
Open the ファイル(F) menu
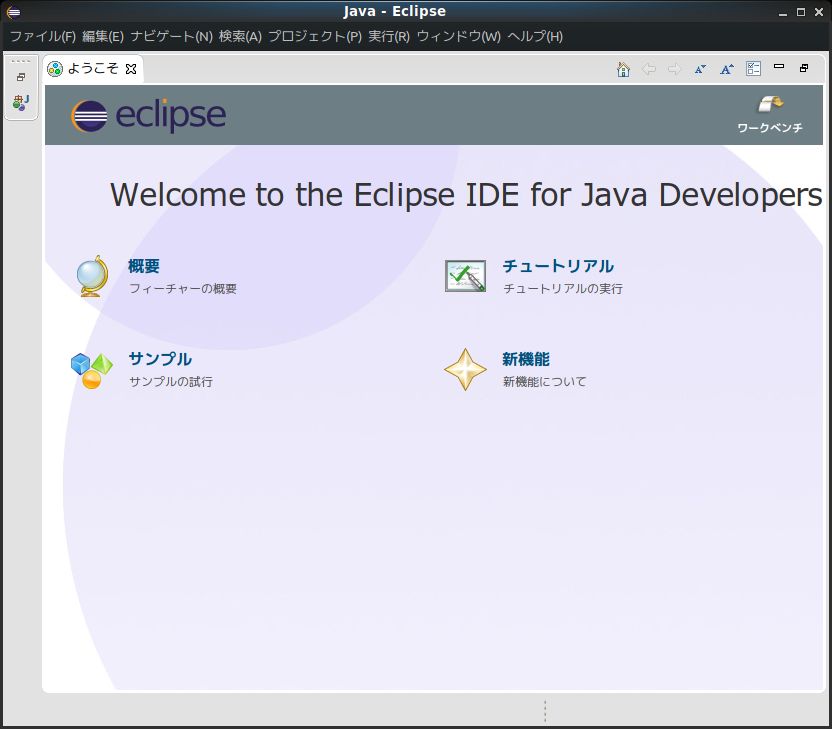(43, 36)
